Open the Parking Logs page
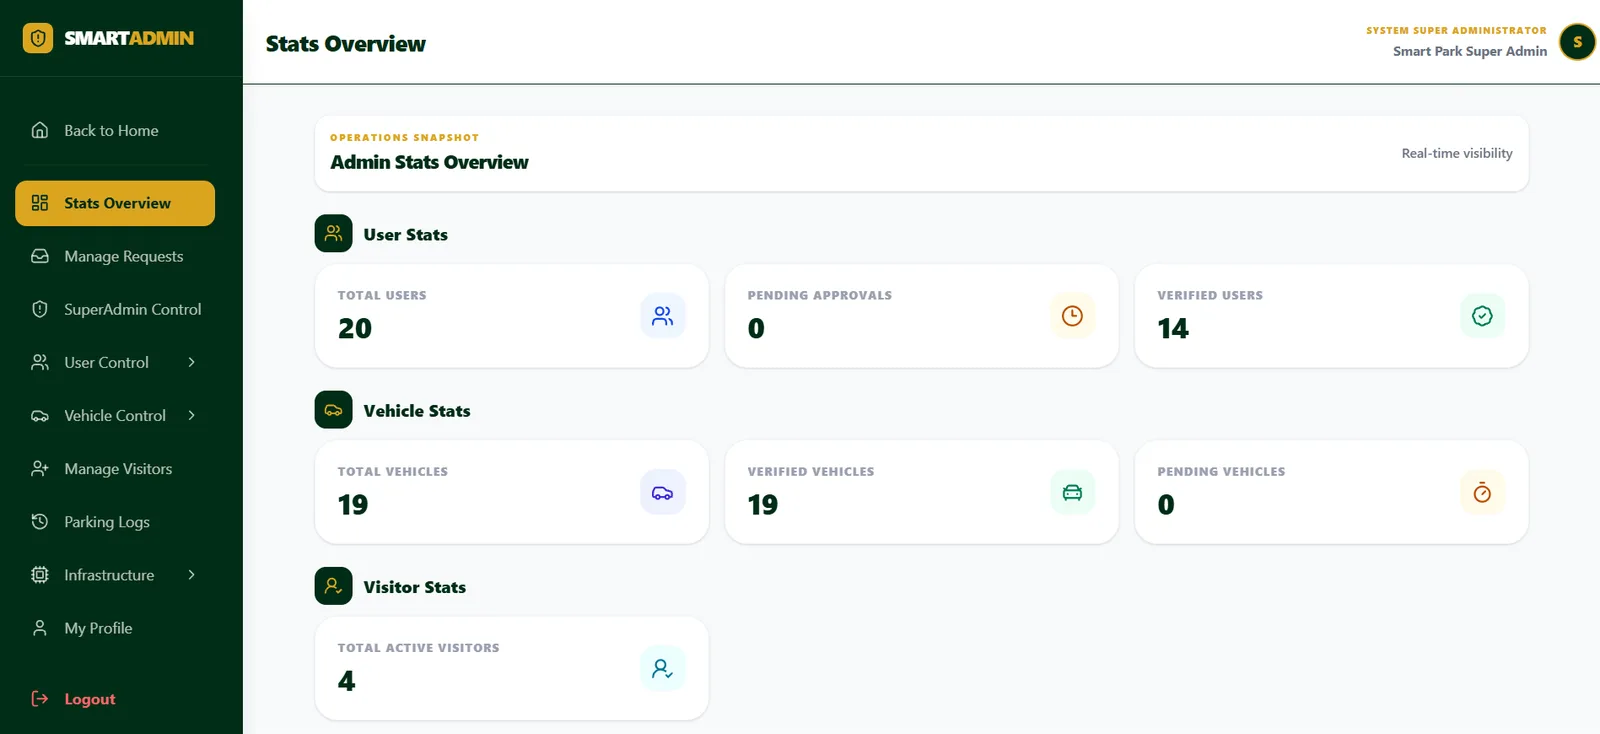 [115, 522]
